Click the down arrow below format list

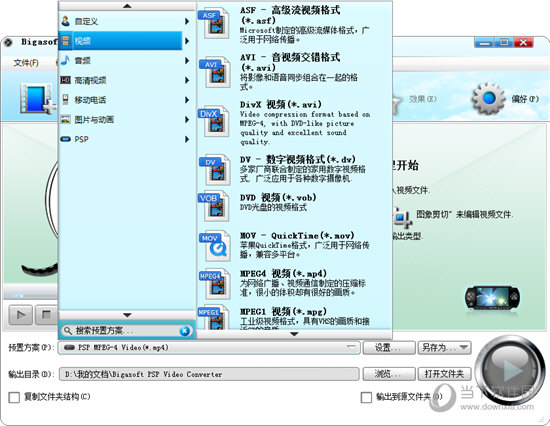coord(294,334)
